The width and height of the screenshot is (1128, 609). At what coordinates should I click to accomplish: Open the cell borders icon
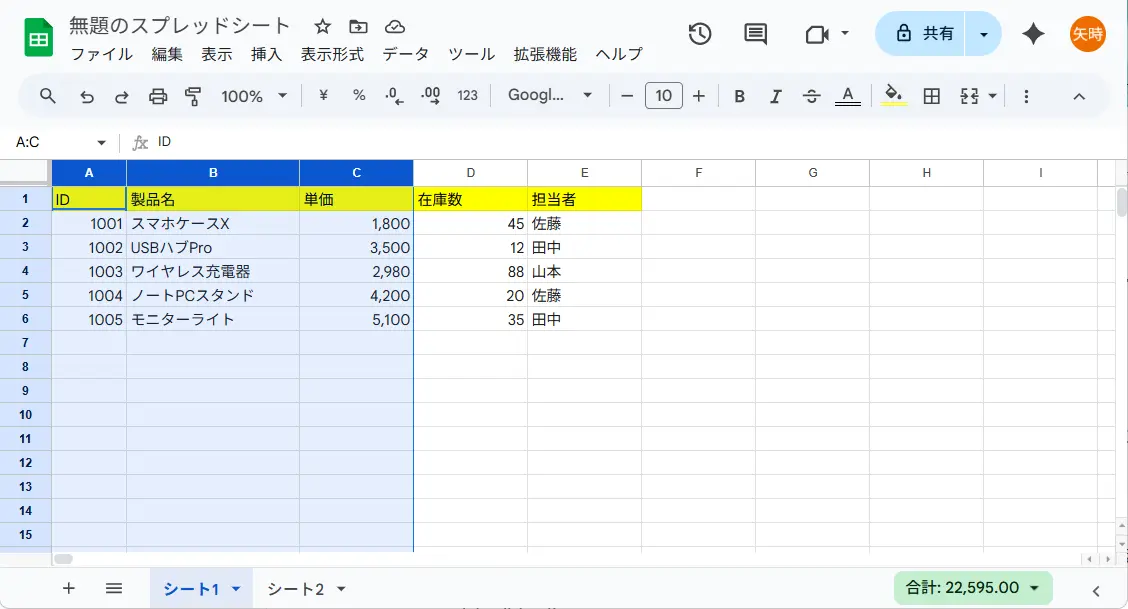pyautogui.click(x=931, y=96)
